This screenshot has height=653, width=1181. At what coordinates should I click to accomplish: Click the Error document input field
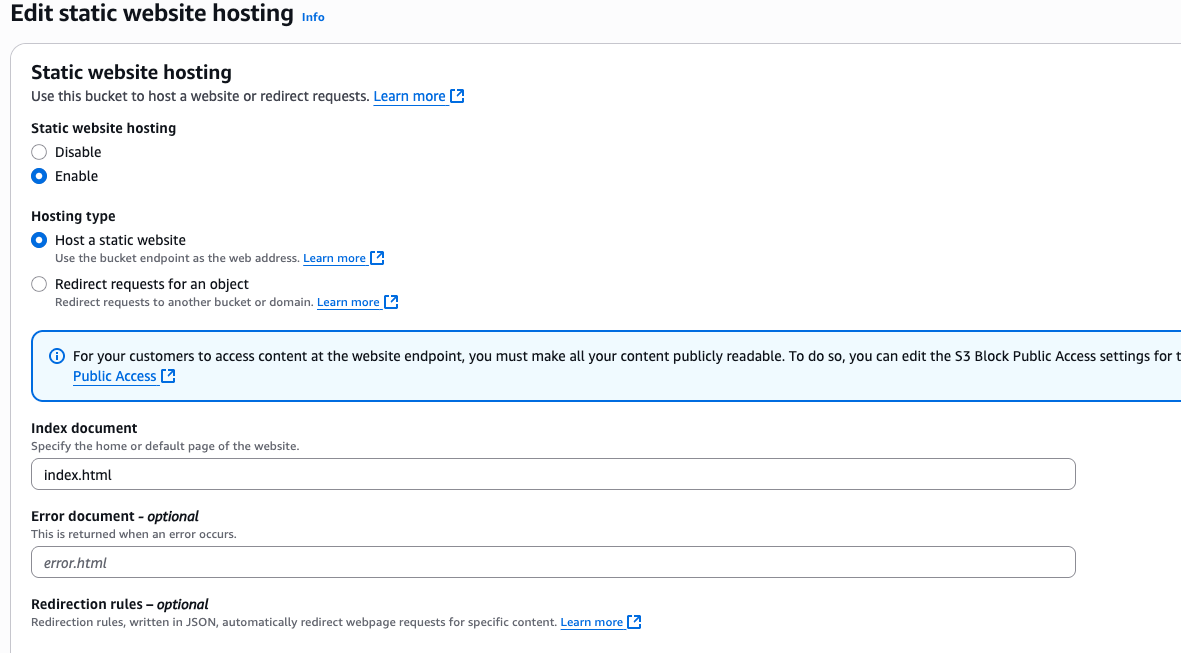click(x=553, y=562)
